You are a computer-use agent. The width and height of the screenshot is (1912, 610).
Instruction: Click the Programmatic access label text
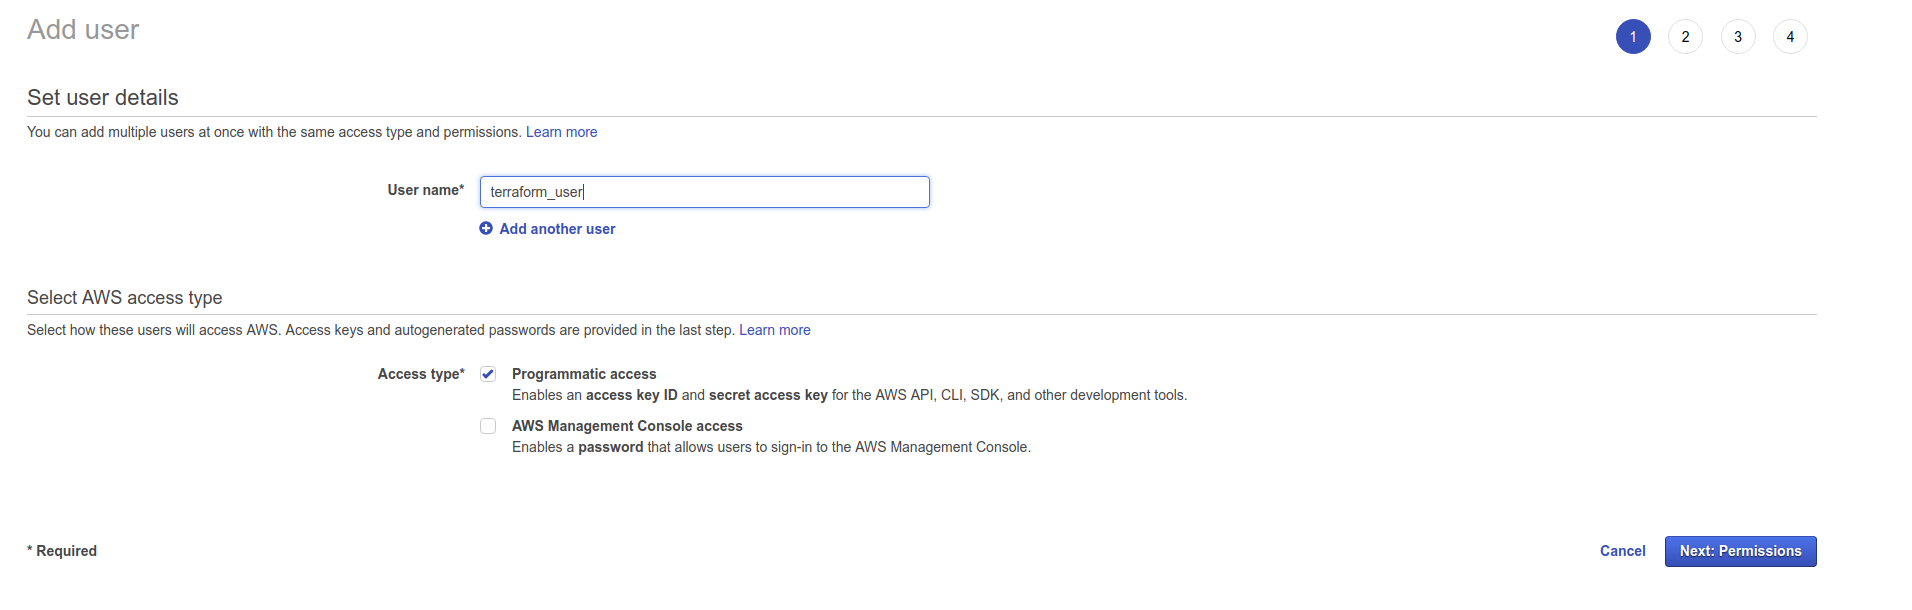(x=584, y=374)
